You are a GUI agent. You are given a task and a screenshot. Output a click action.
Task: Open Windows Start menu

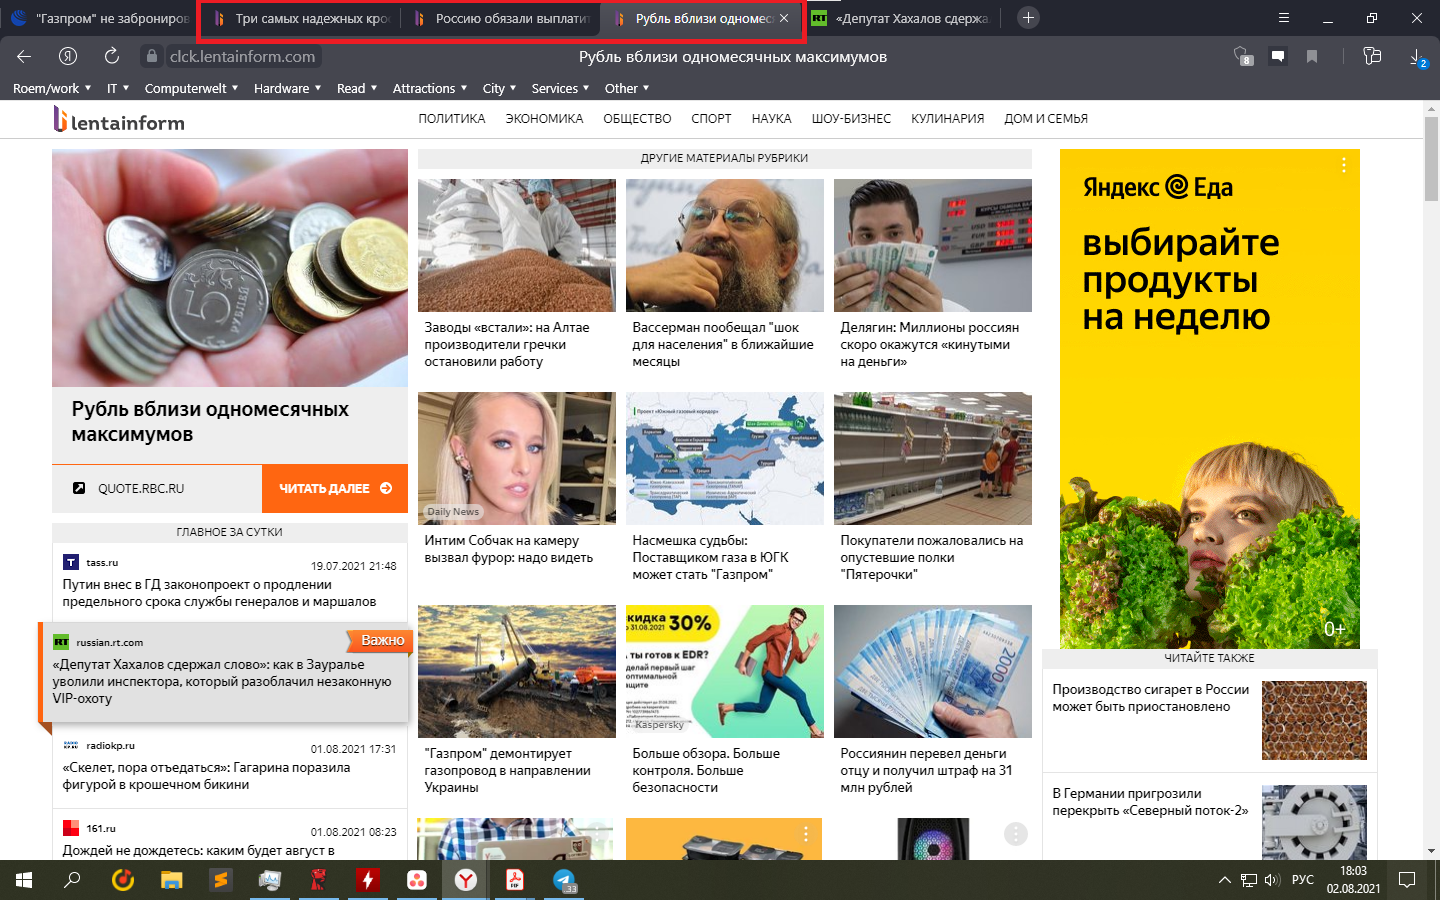tap(24, 880)
